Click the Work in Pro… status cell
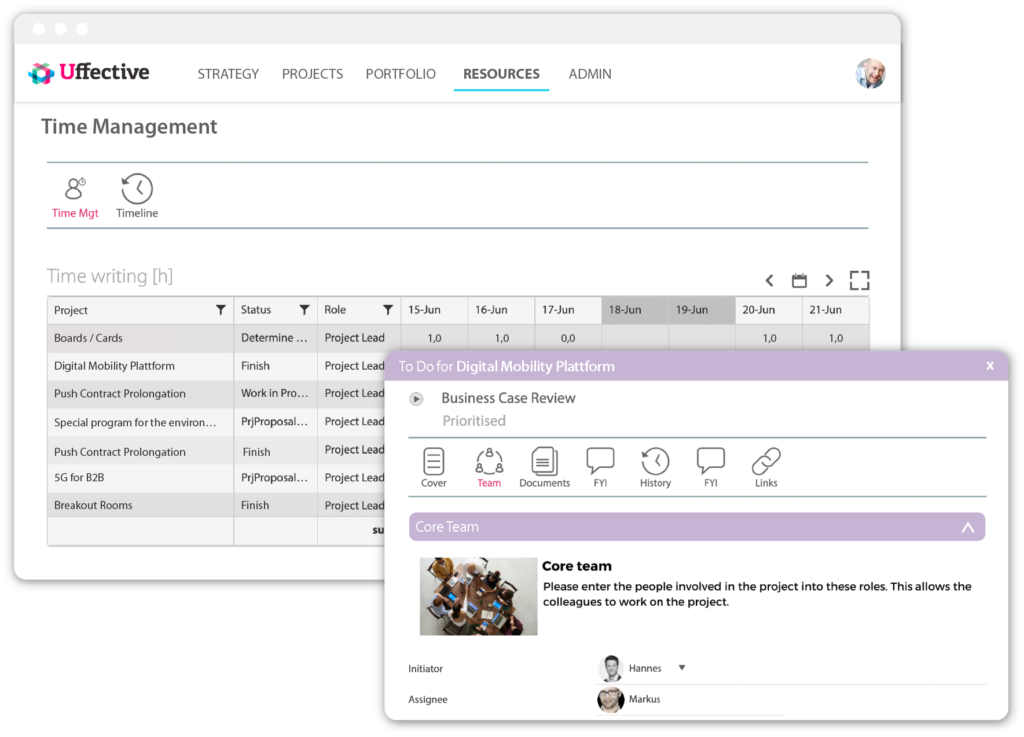 pyautogui.click(x=276, y=394)
